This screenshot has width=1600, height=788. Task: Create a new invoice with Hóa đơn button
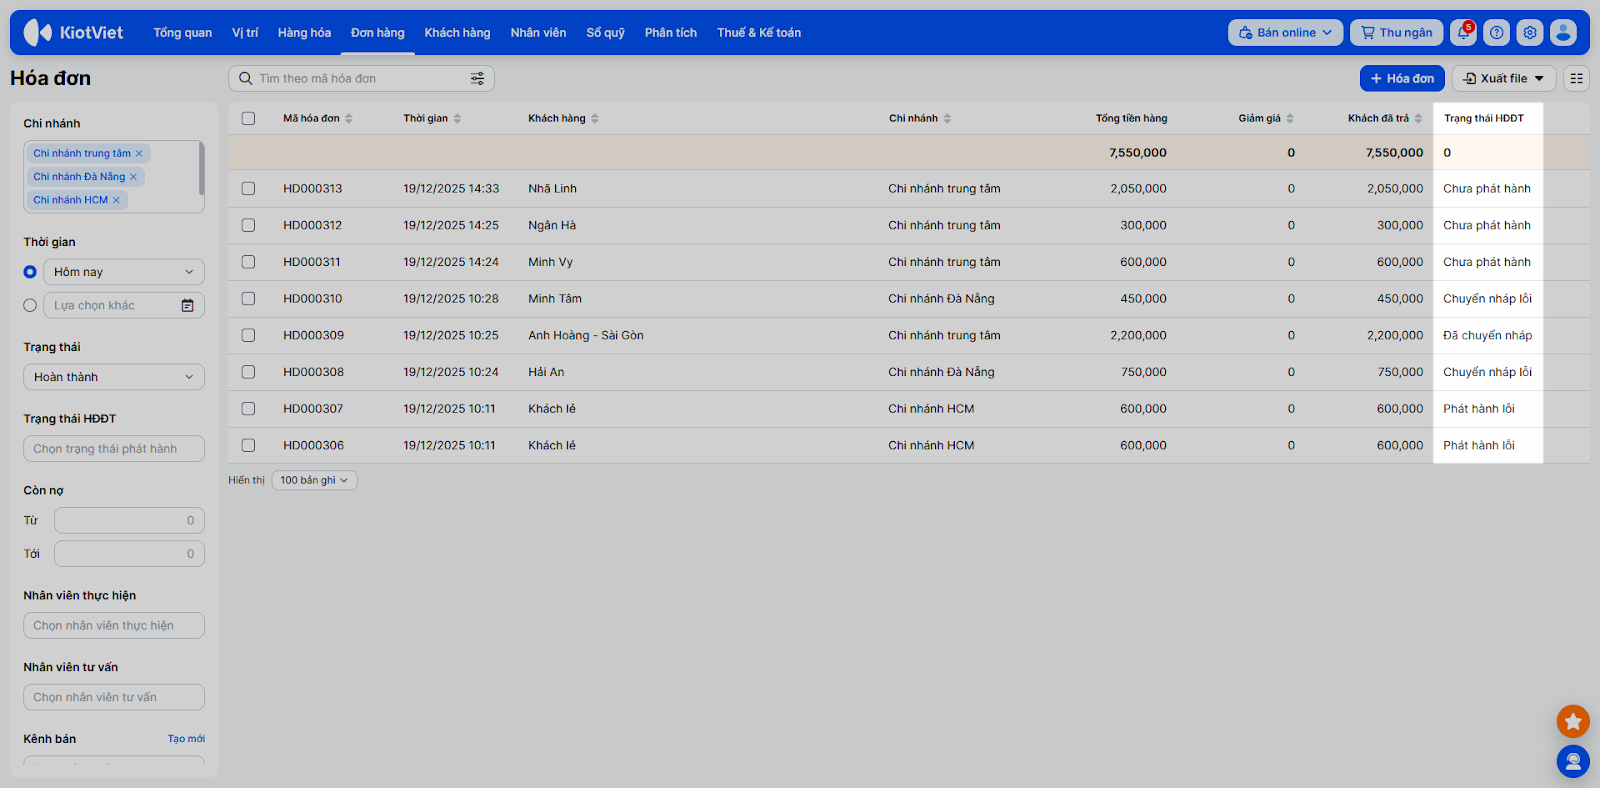1402,78
